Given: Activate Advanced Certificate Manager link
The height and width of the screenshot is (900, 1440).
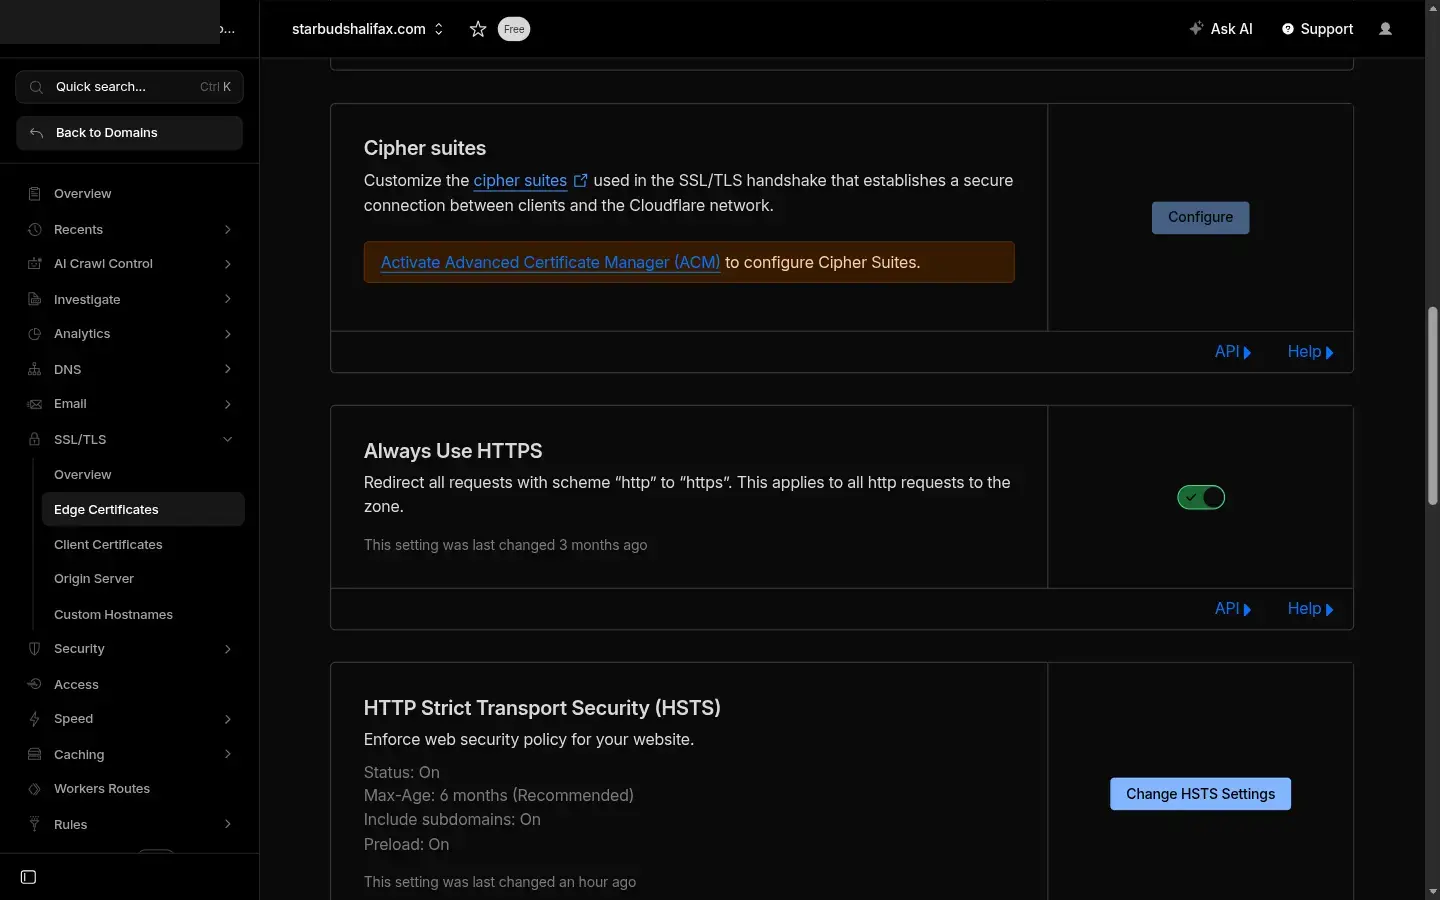Looking at the screenshot, I should tap(549, 262).
